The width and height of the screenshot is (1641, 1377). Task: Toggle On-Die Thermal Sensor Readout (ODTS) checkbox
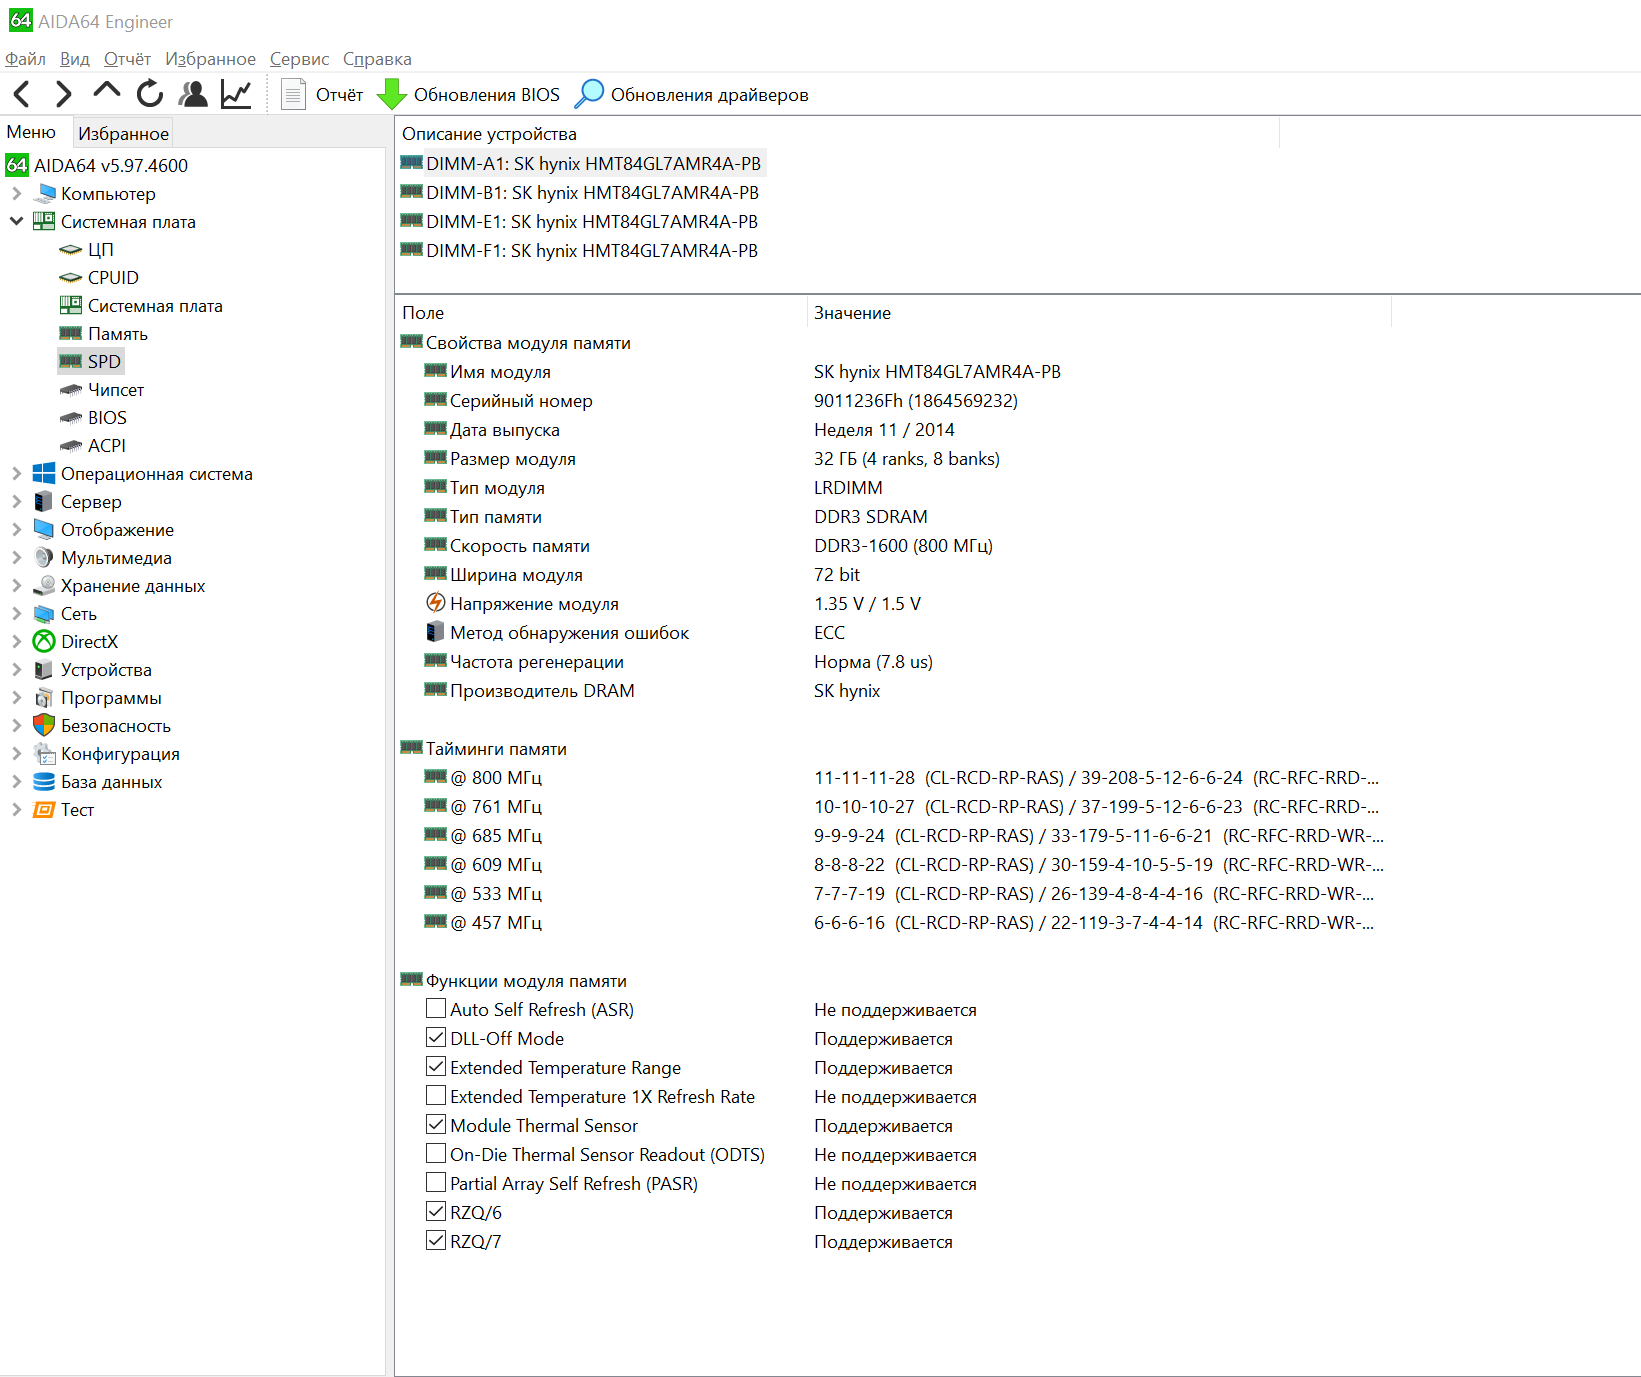click(x=436, y=1154)
